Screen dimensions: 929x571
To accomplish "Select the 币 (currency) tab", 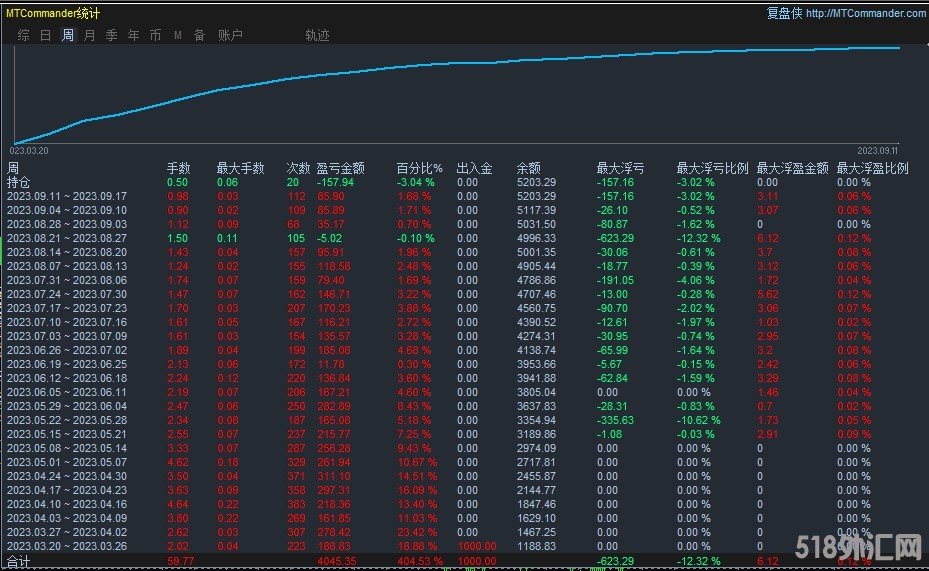I will 155,35.
